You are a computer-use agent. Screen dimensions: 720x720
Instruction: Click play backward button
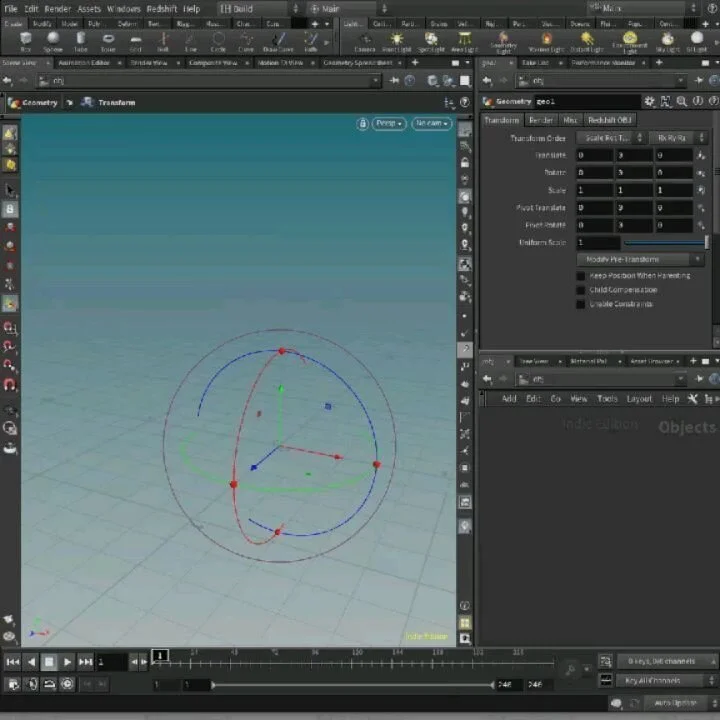click(x=31, y=662)
